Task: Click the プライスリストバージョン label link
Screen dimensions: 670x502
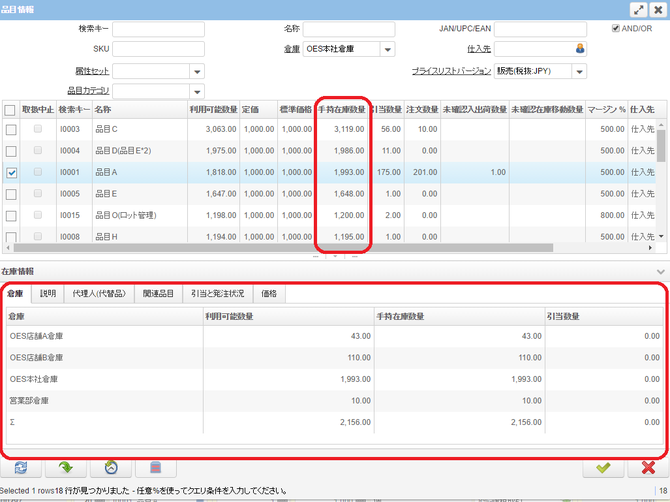Action: pyautogui.click(x=452, y=71)
